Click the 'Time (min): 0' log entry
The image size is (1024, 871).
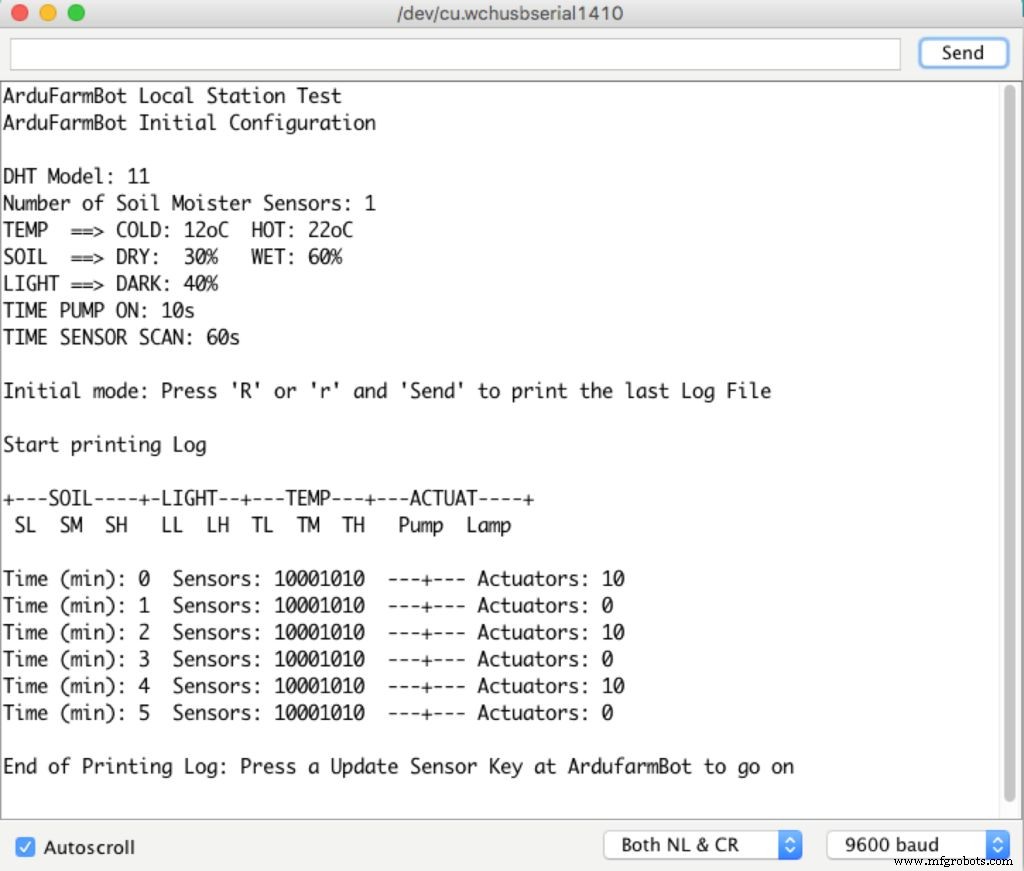tap(313, 579)
